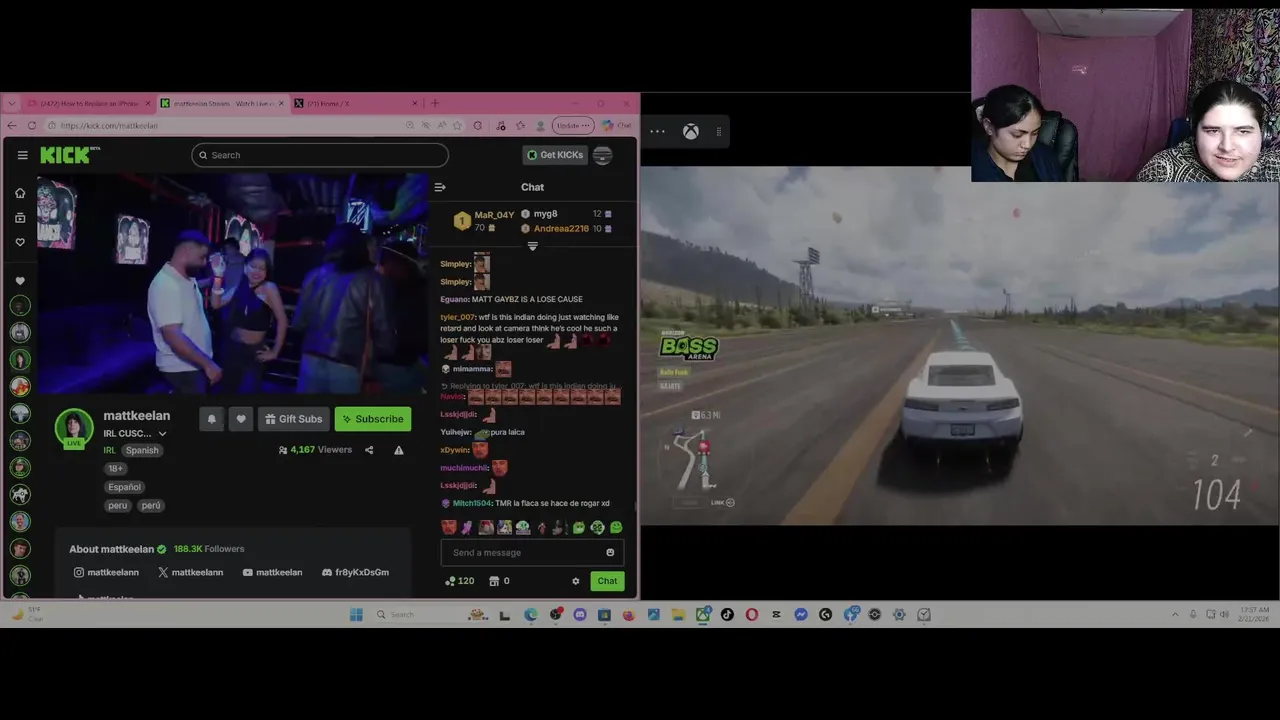
Task: Click browser back arrow
Action: click(x=12, y=125)
